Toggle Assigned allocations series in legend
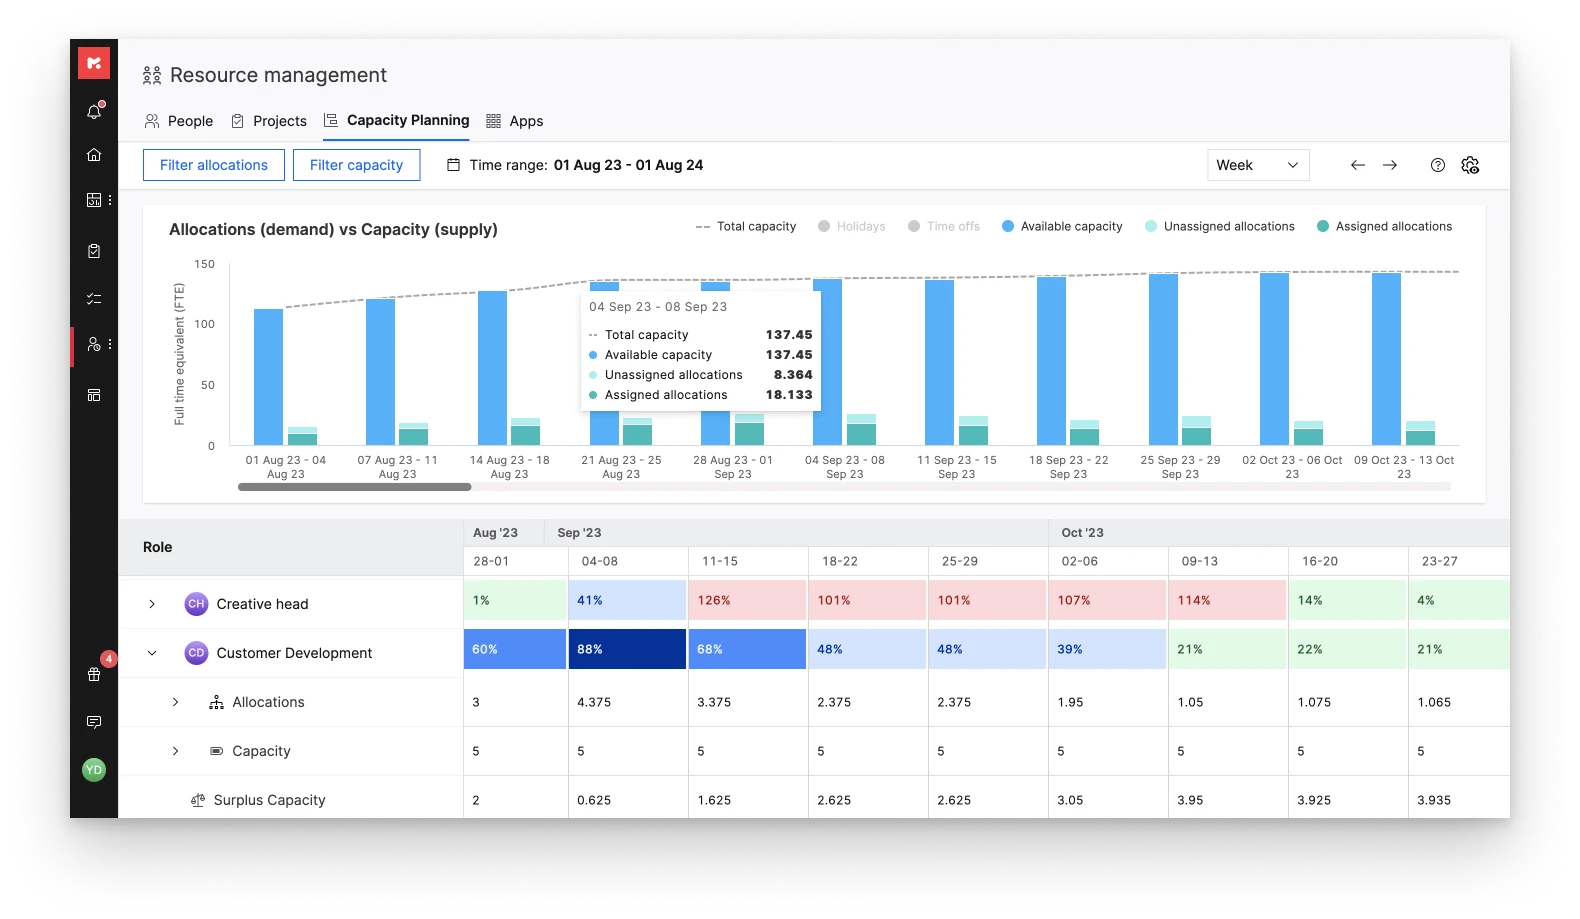Screen dimensions: 1580x919 tap(1385, 227)
